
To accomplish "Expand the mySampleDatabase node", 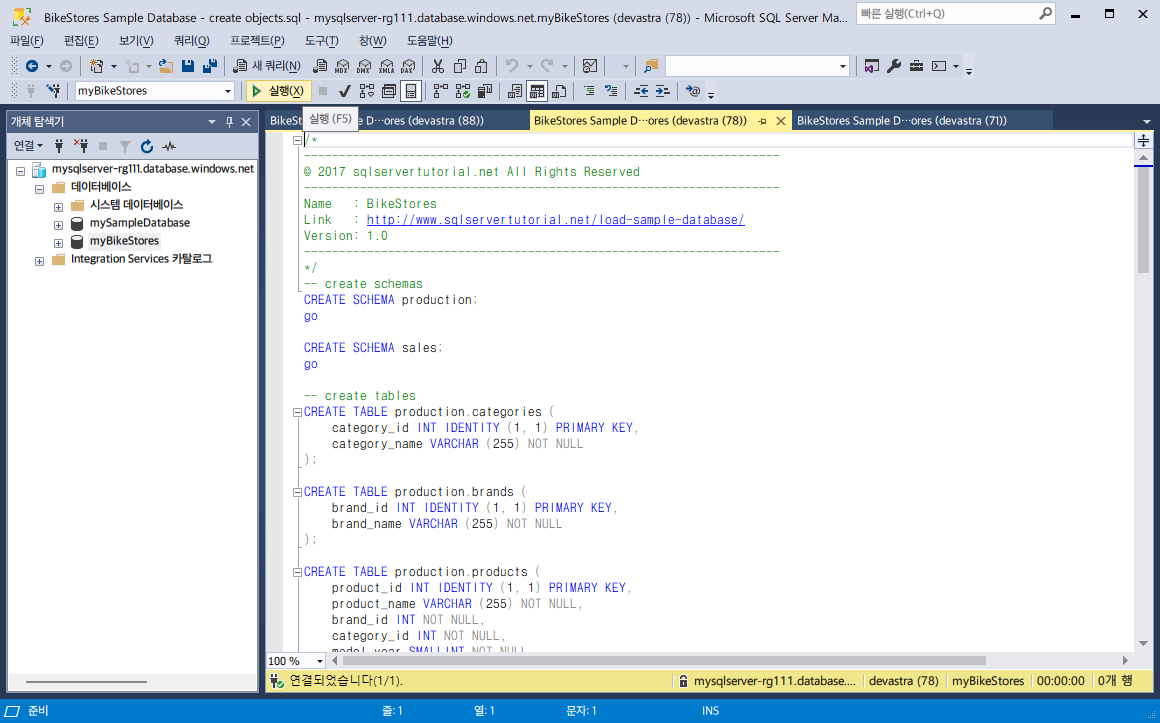I will point(58,224).
